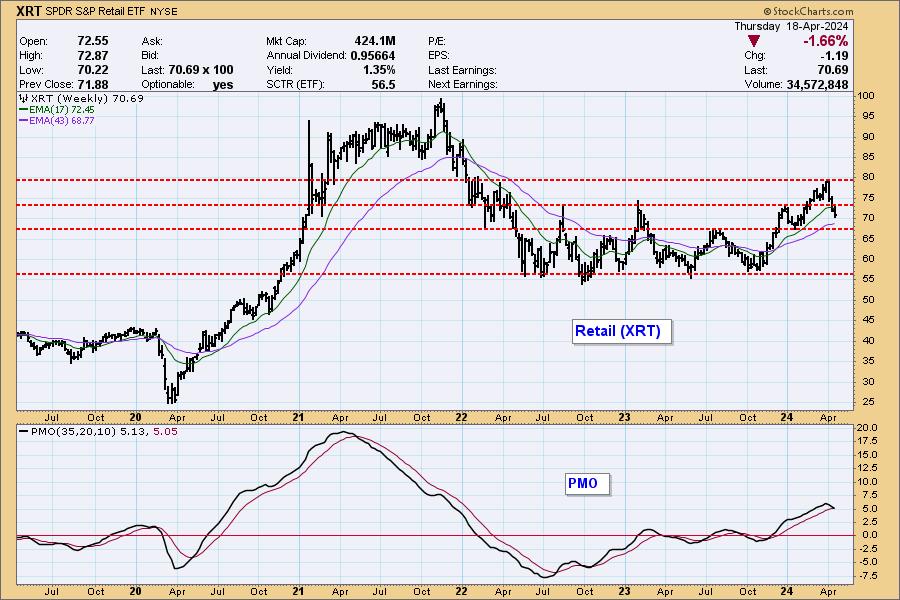Click the XRT (Weekly) 70.69 legend

(87, 98)
